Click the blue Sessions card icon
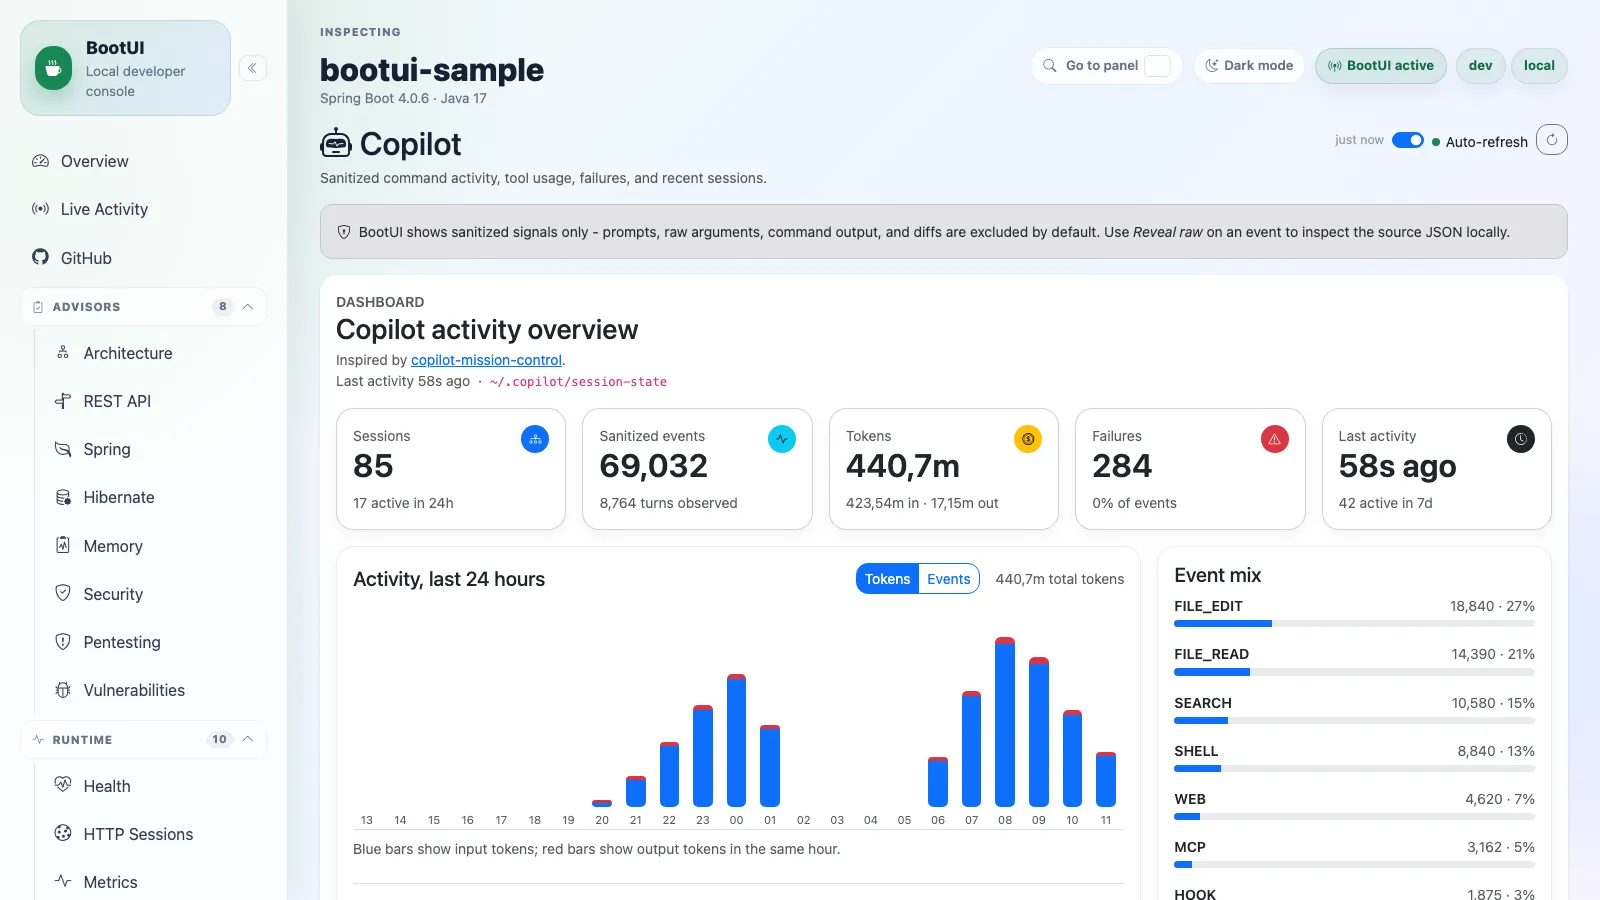 (535, 439)
